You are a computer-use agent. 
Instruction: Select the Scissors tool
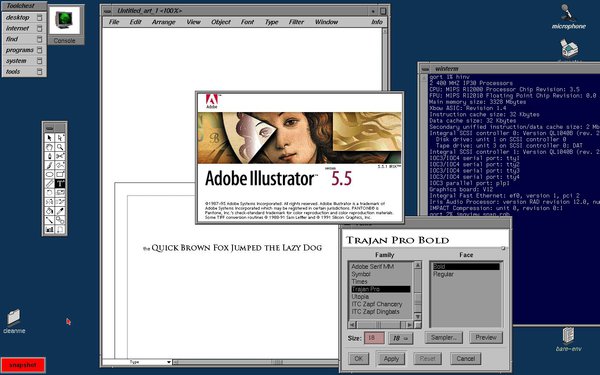pyautogui.click(x=60, y=156)
